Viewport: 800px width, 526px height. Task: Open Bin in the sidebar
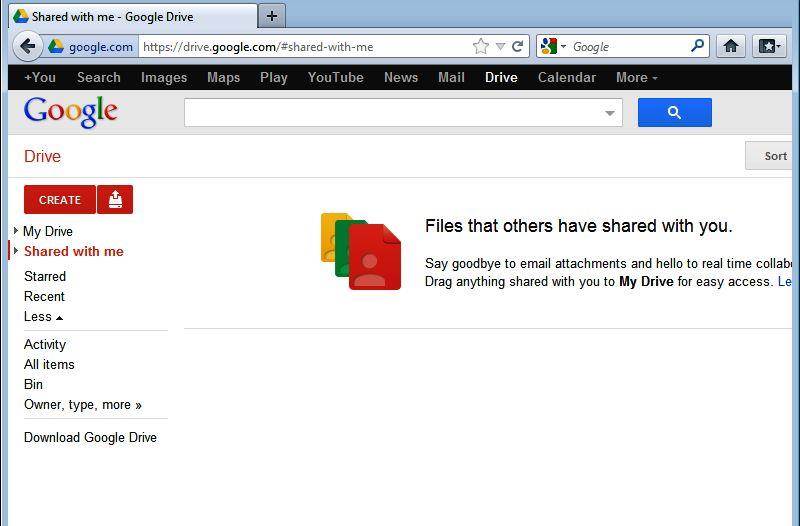coord(33,384)
